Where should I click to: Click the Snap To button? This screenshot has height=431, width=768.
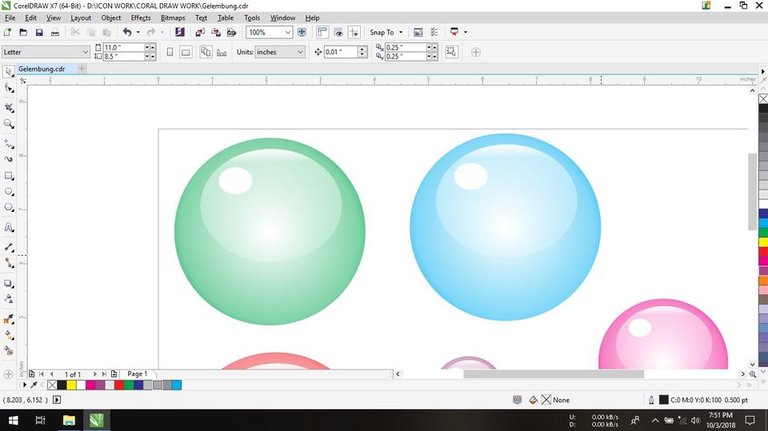click(x=386, y=32)
